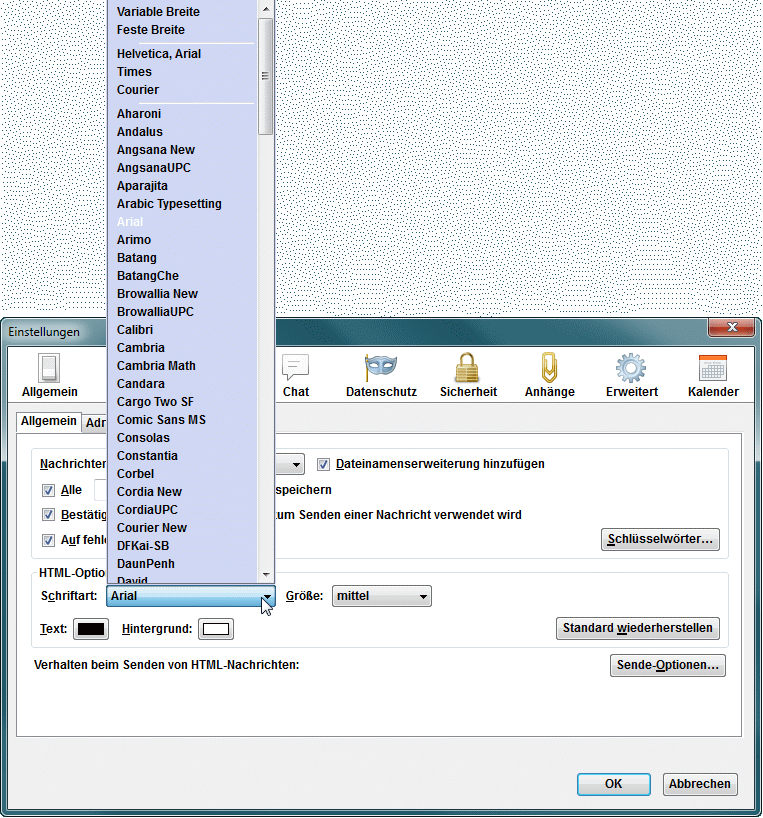Choose Aparajita font

coord(182,186)
